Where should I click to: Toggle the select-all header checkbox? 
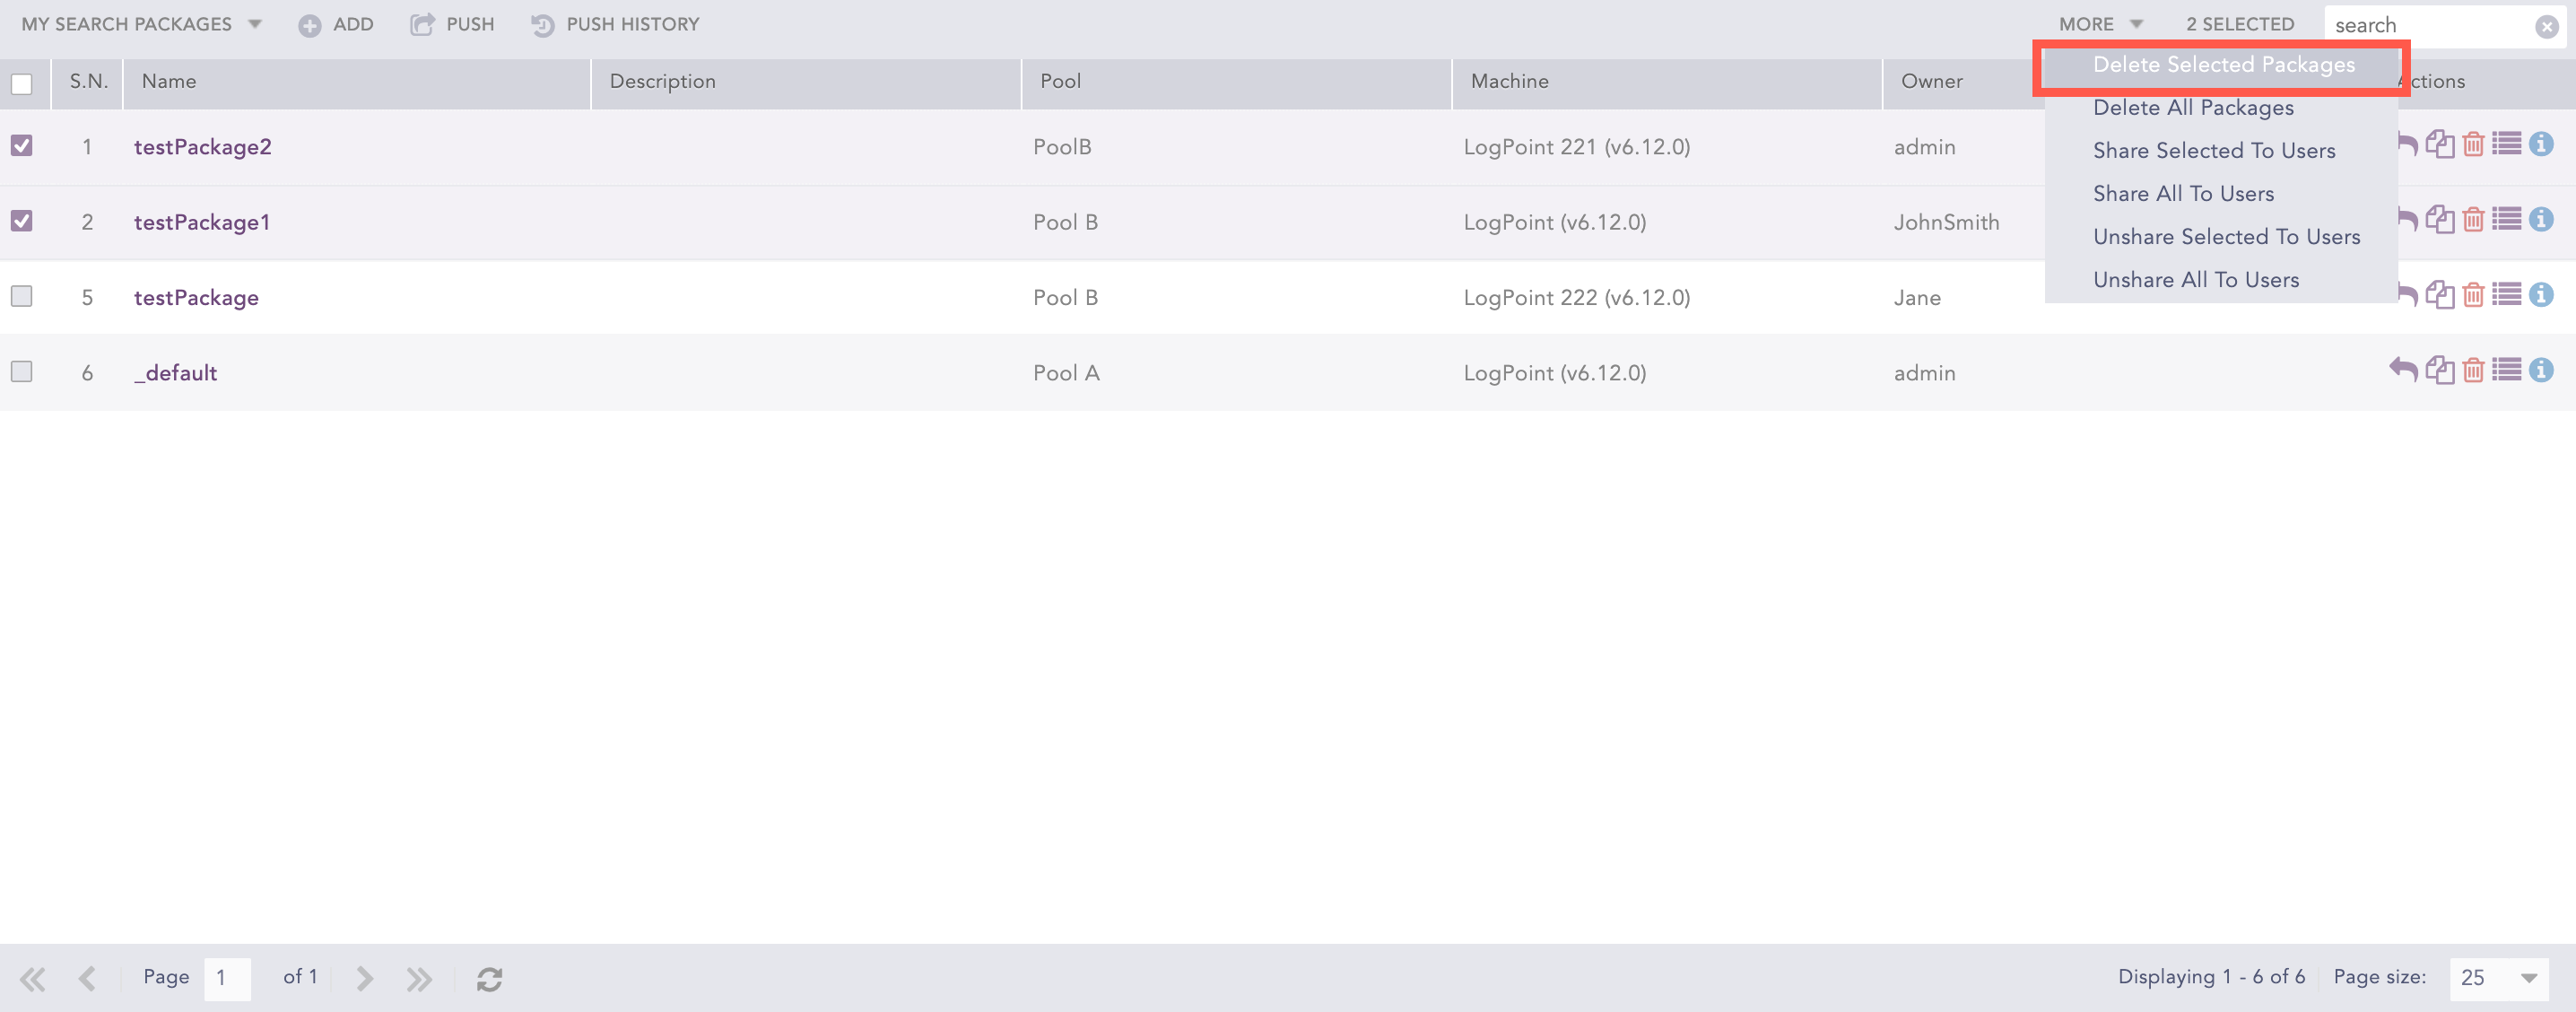tap(22, 84)
